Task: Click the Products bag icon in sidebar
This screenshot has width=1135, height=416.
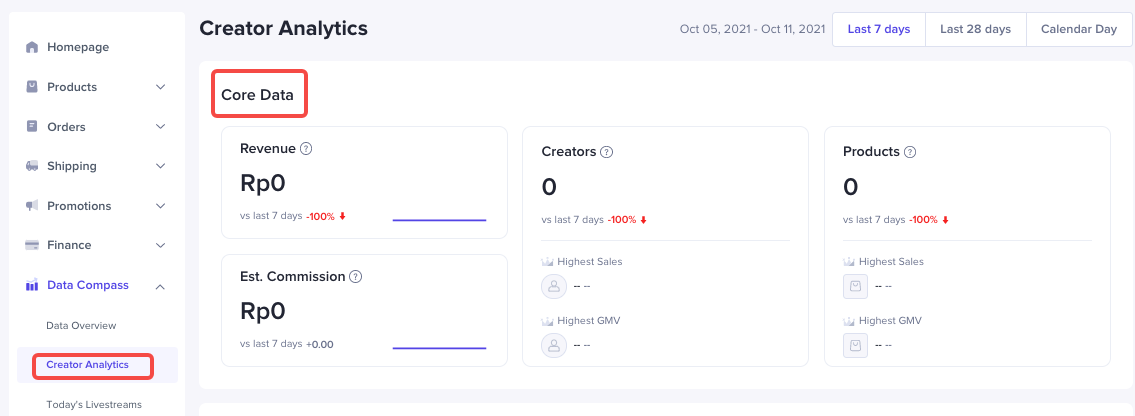Action: [32, 87]
